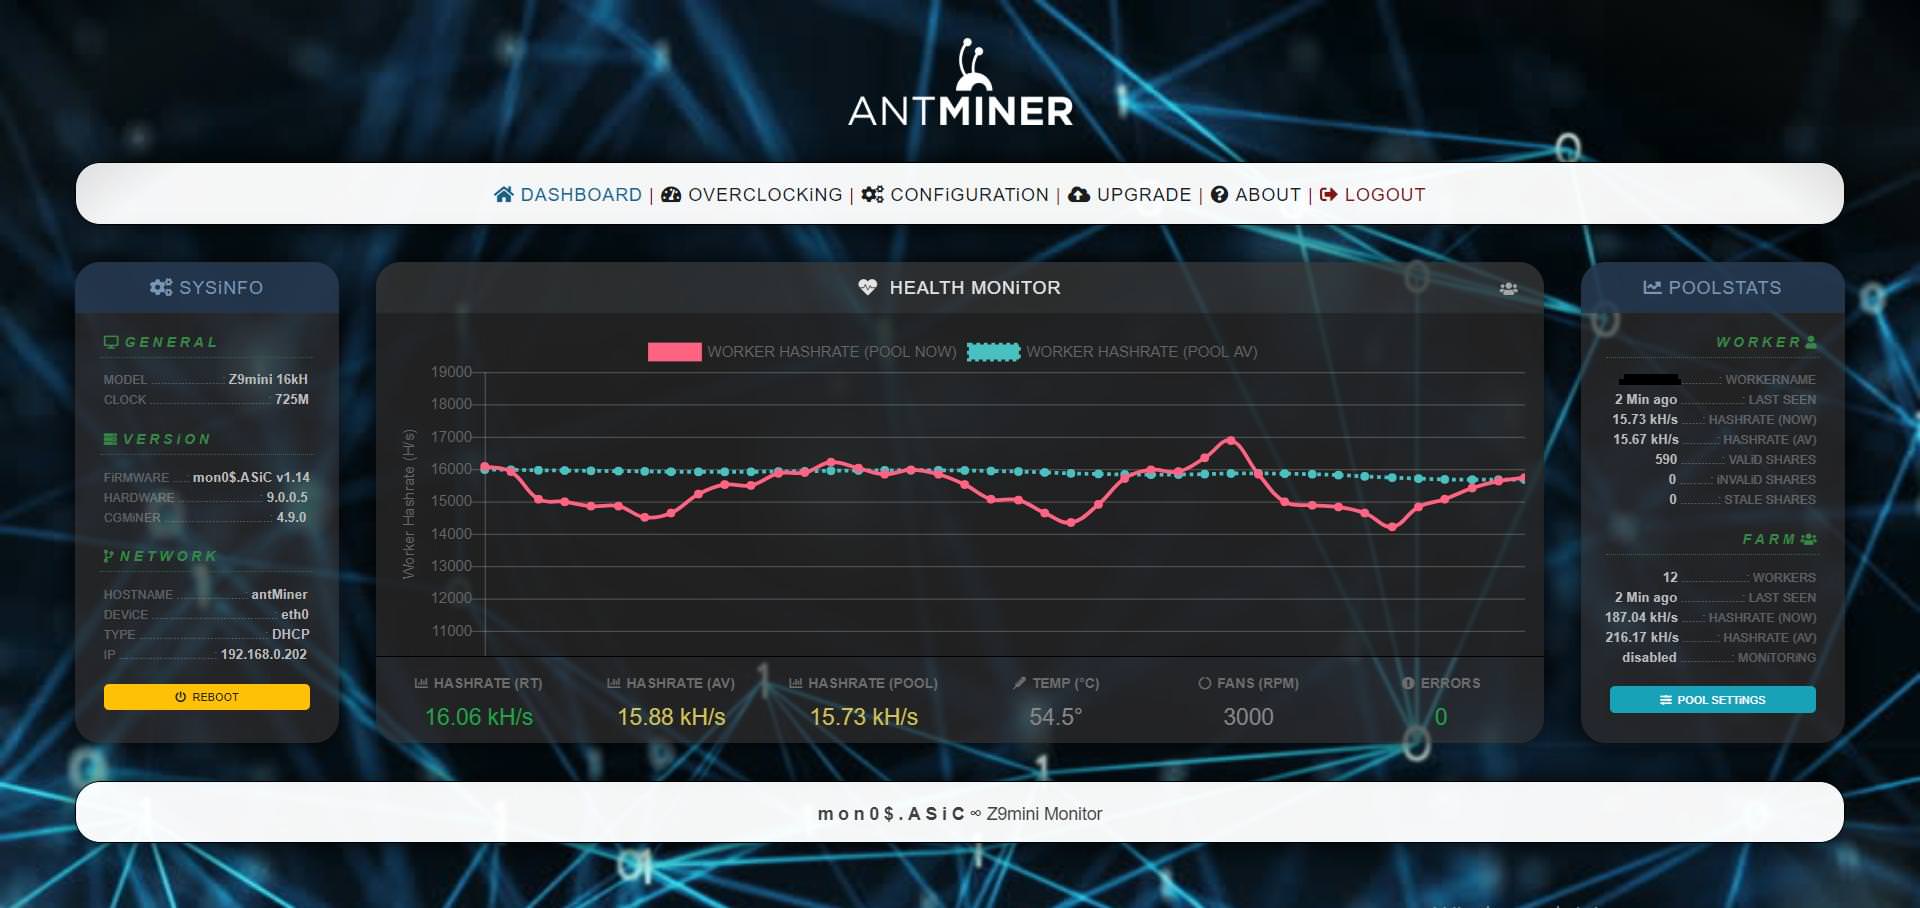Click the 16.06 kH/s real-time hashrate value

coord(479,717)
